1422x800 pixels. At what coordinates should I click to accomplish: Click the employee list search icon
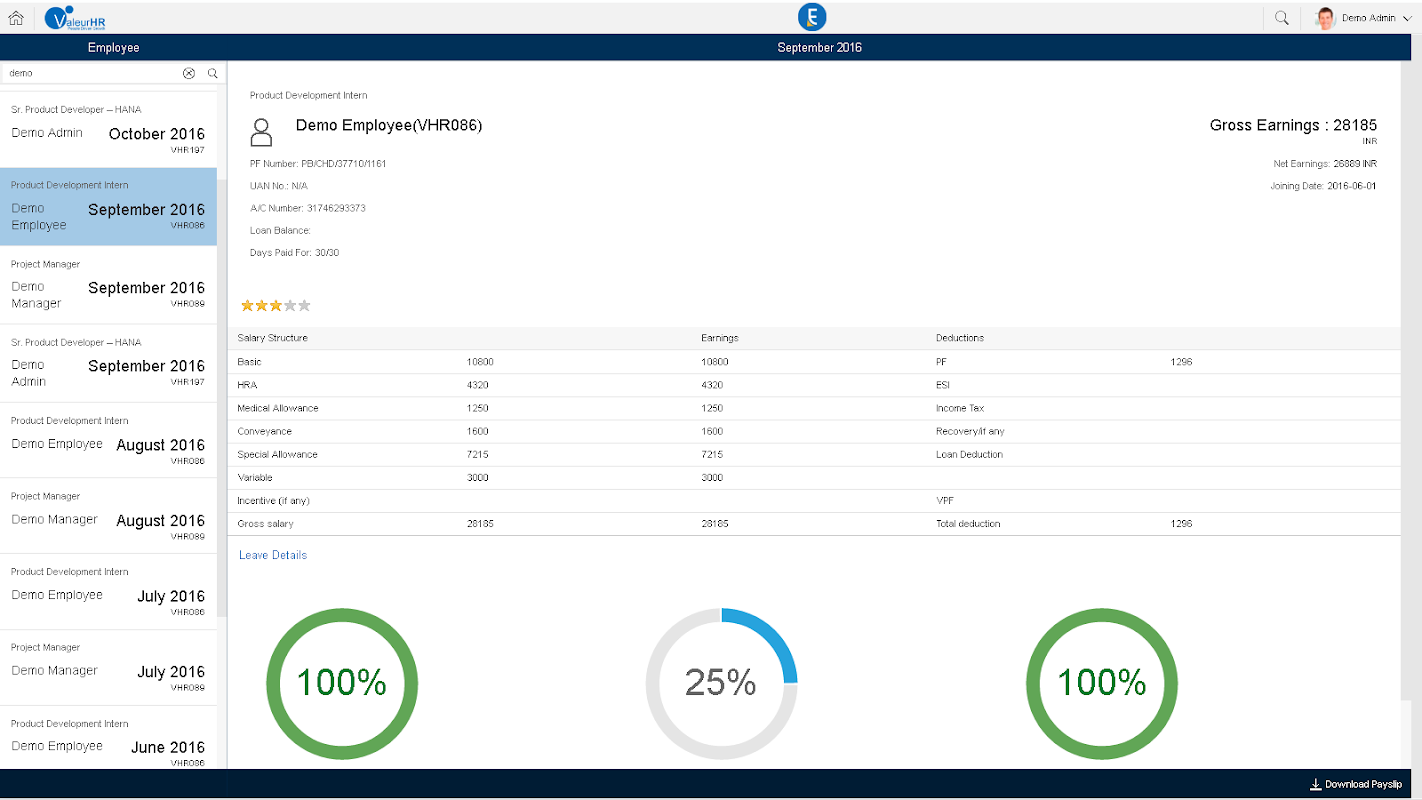pos(212,73)
